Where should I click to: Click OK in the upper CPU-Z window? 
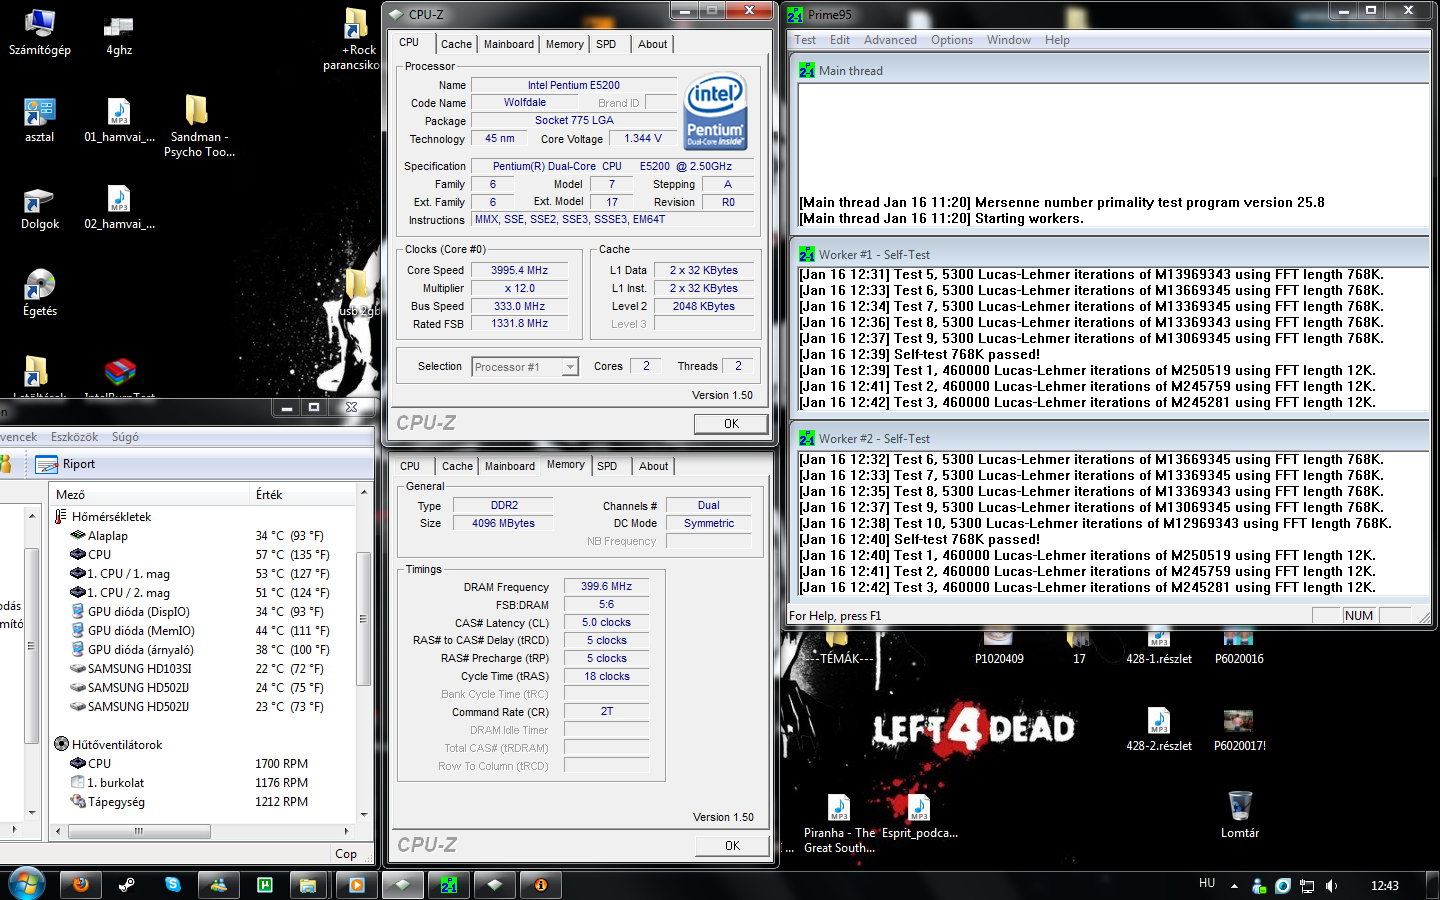(x=731, y=424)
